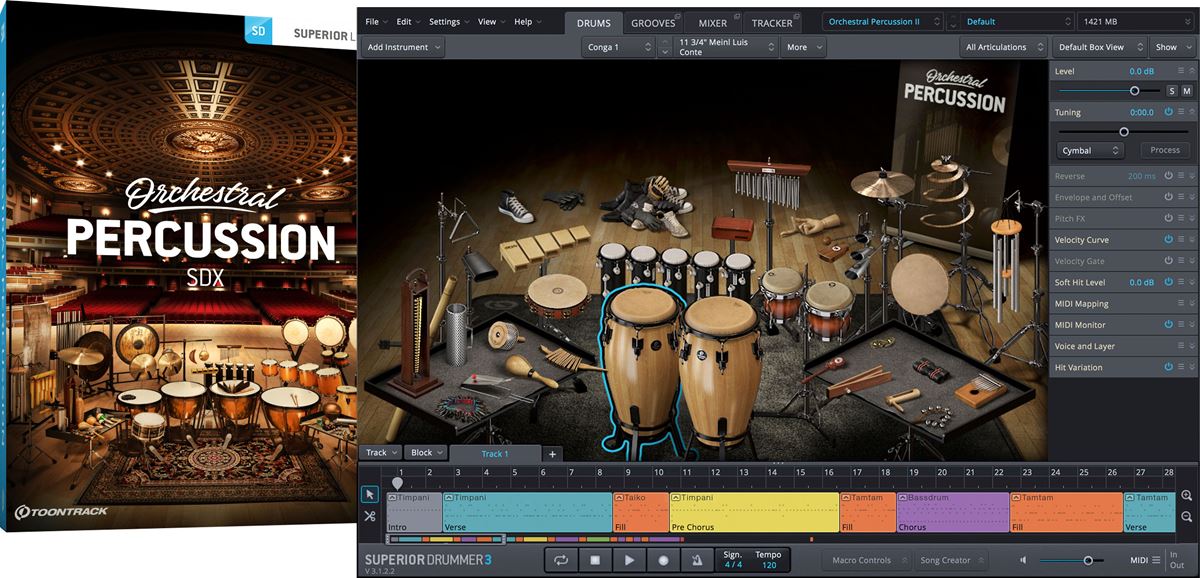Screen dimensions: 1200x578
Task: Pop out the Grooves tab in a separate window
Action: [679, 16]
